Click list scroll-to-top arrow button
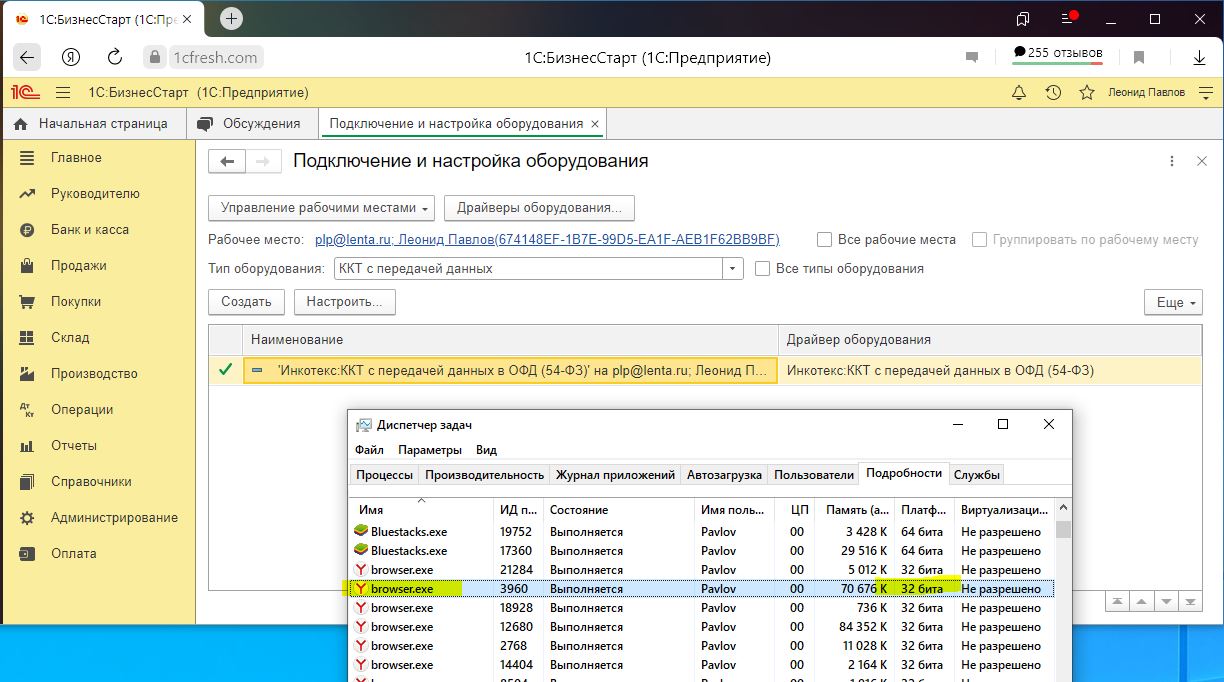 click(1117, 601)
